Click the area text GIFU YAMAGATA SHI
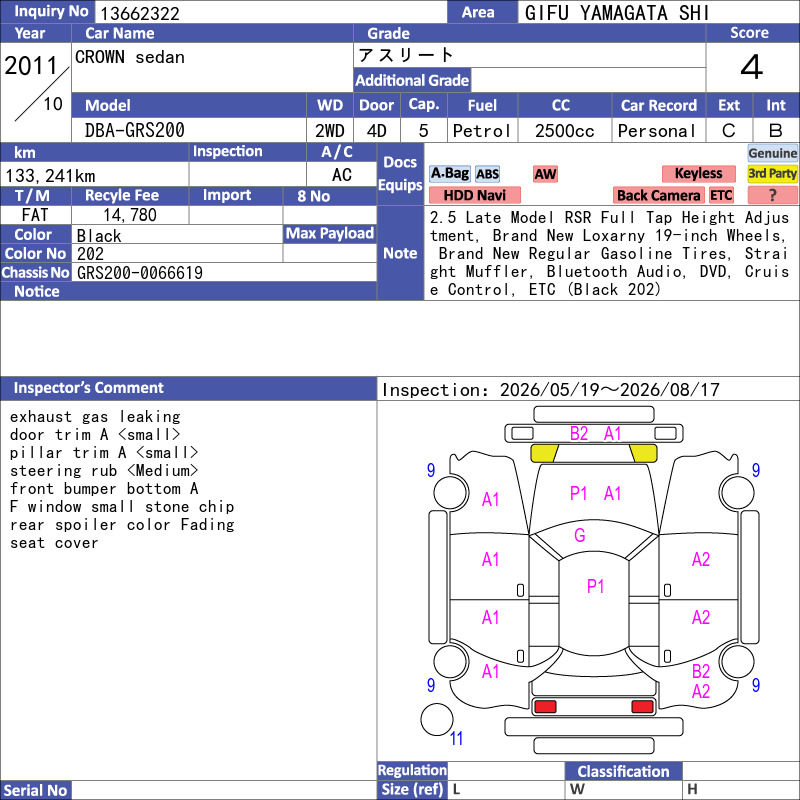 coord(617,13)
